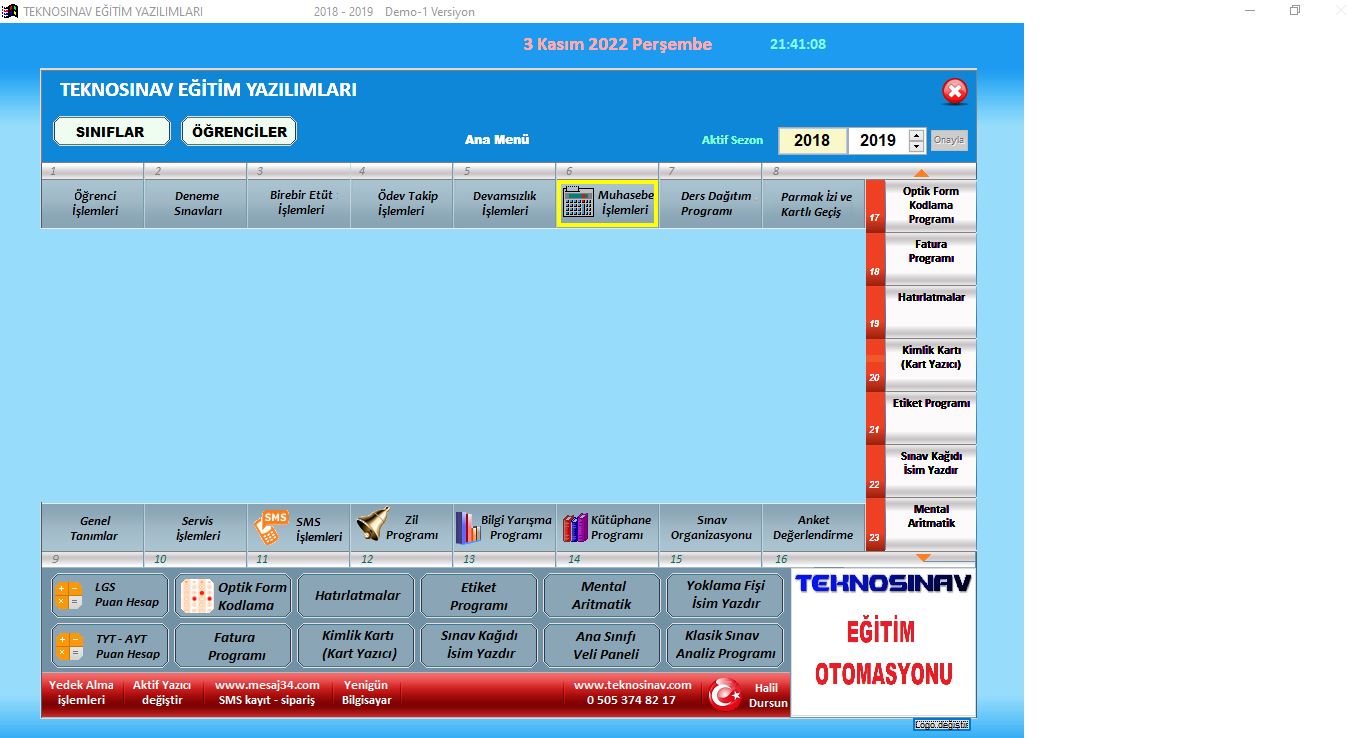
Task: Click Etiket Programı in bottom panel
Action: (x=479, y=595)
